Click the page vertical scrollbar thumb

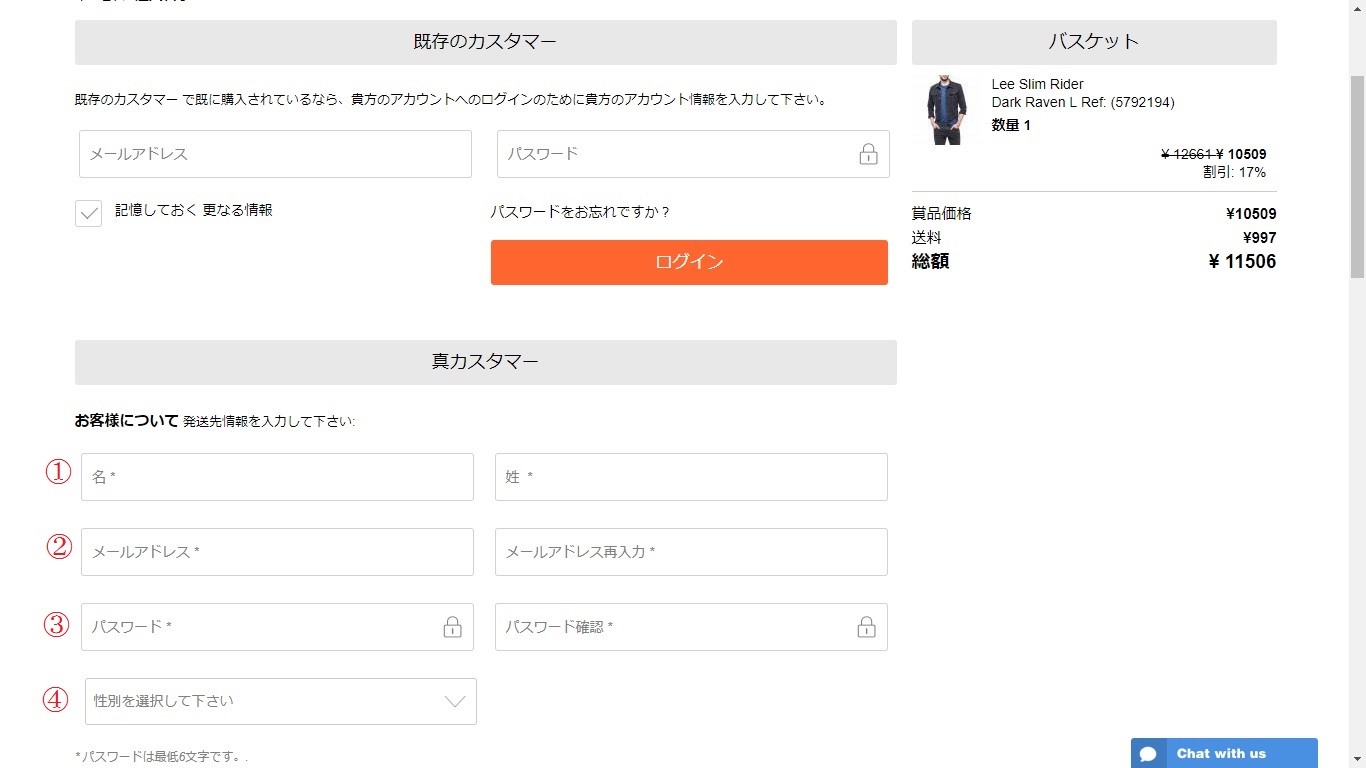pos(1357,175)
